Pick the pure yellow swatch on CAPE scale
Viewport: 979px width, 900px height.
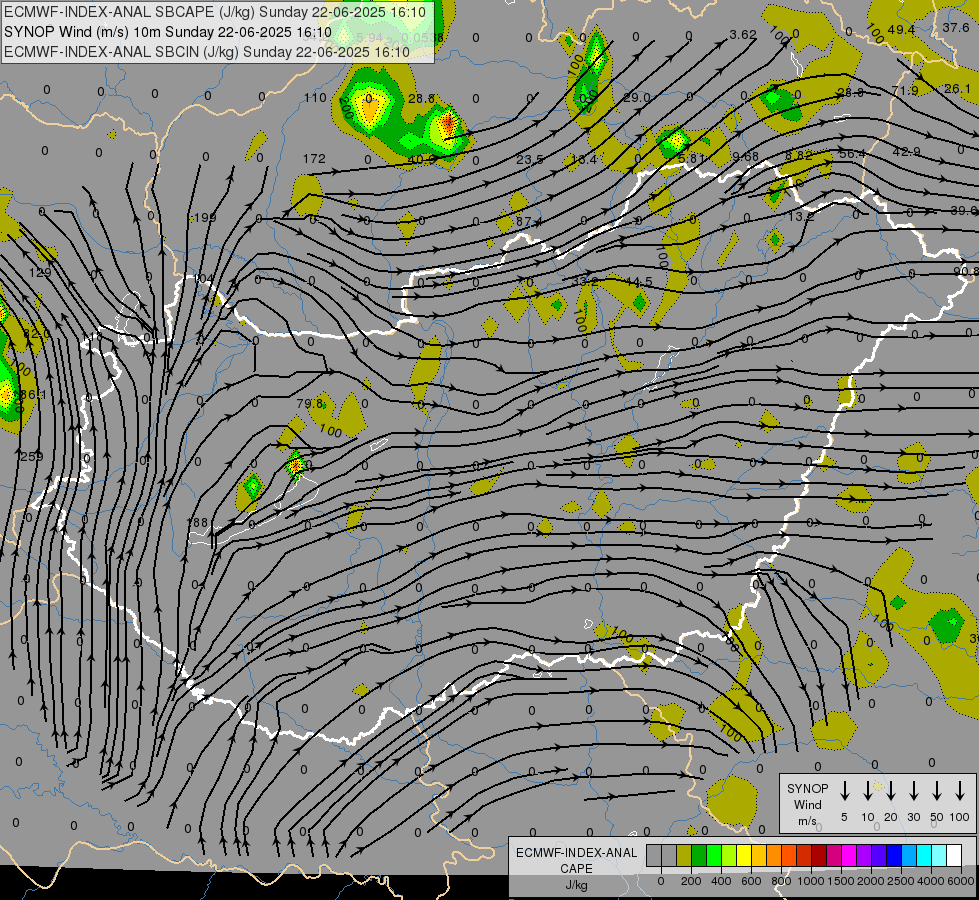744,856
